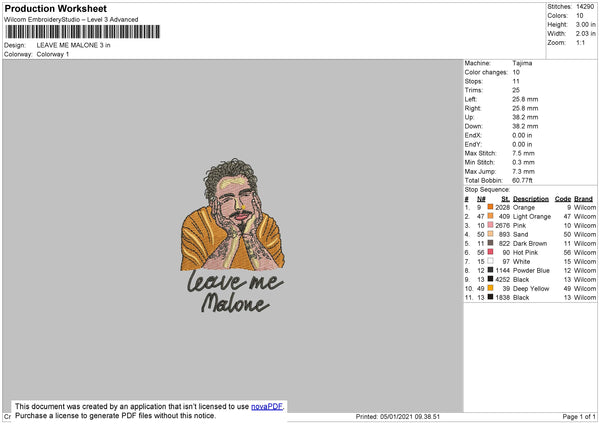600x424 pixels.
Task: Click the 'Color changes:' label
Action: pyautogui.click(x=486, y=72)
